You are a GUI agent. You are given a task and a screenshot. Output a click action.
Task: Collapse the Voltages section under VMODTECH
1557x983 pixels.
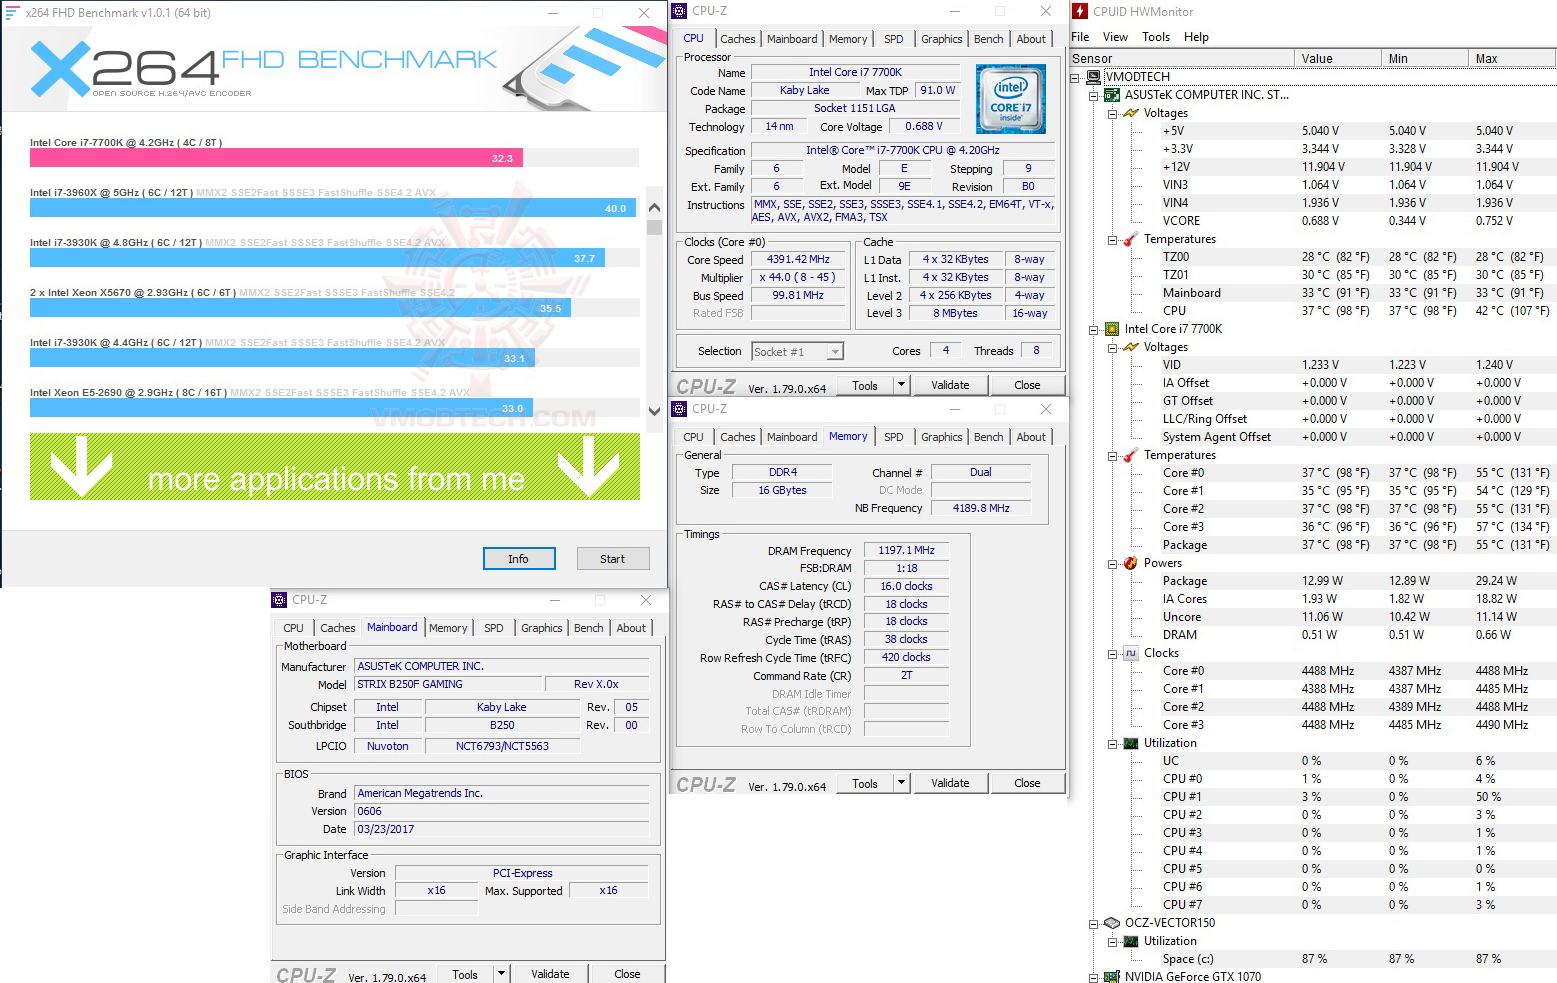coord(1113,113)
